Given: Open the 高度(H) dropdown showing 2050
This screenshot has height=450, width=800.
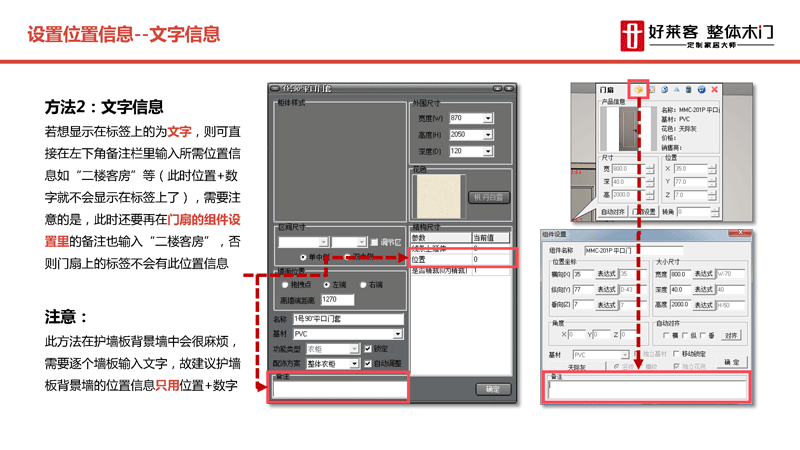Looking at the screenshot, I should (x=488, y=135).
